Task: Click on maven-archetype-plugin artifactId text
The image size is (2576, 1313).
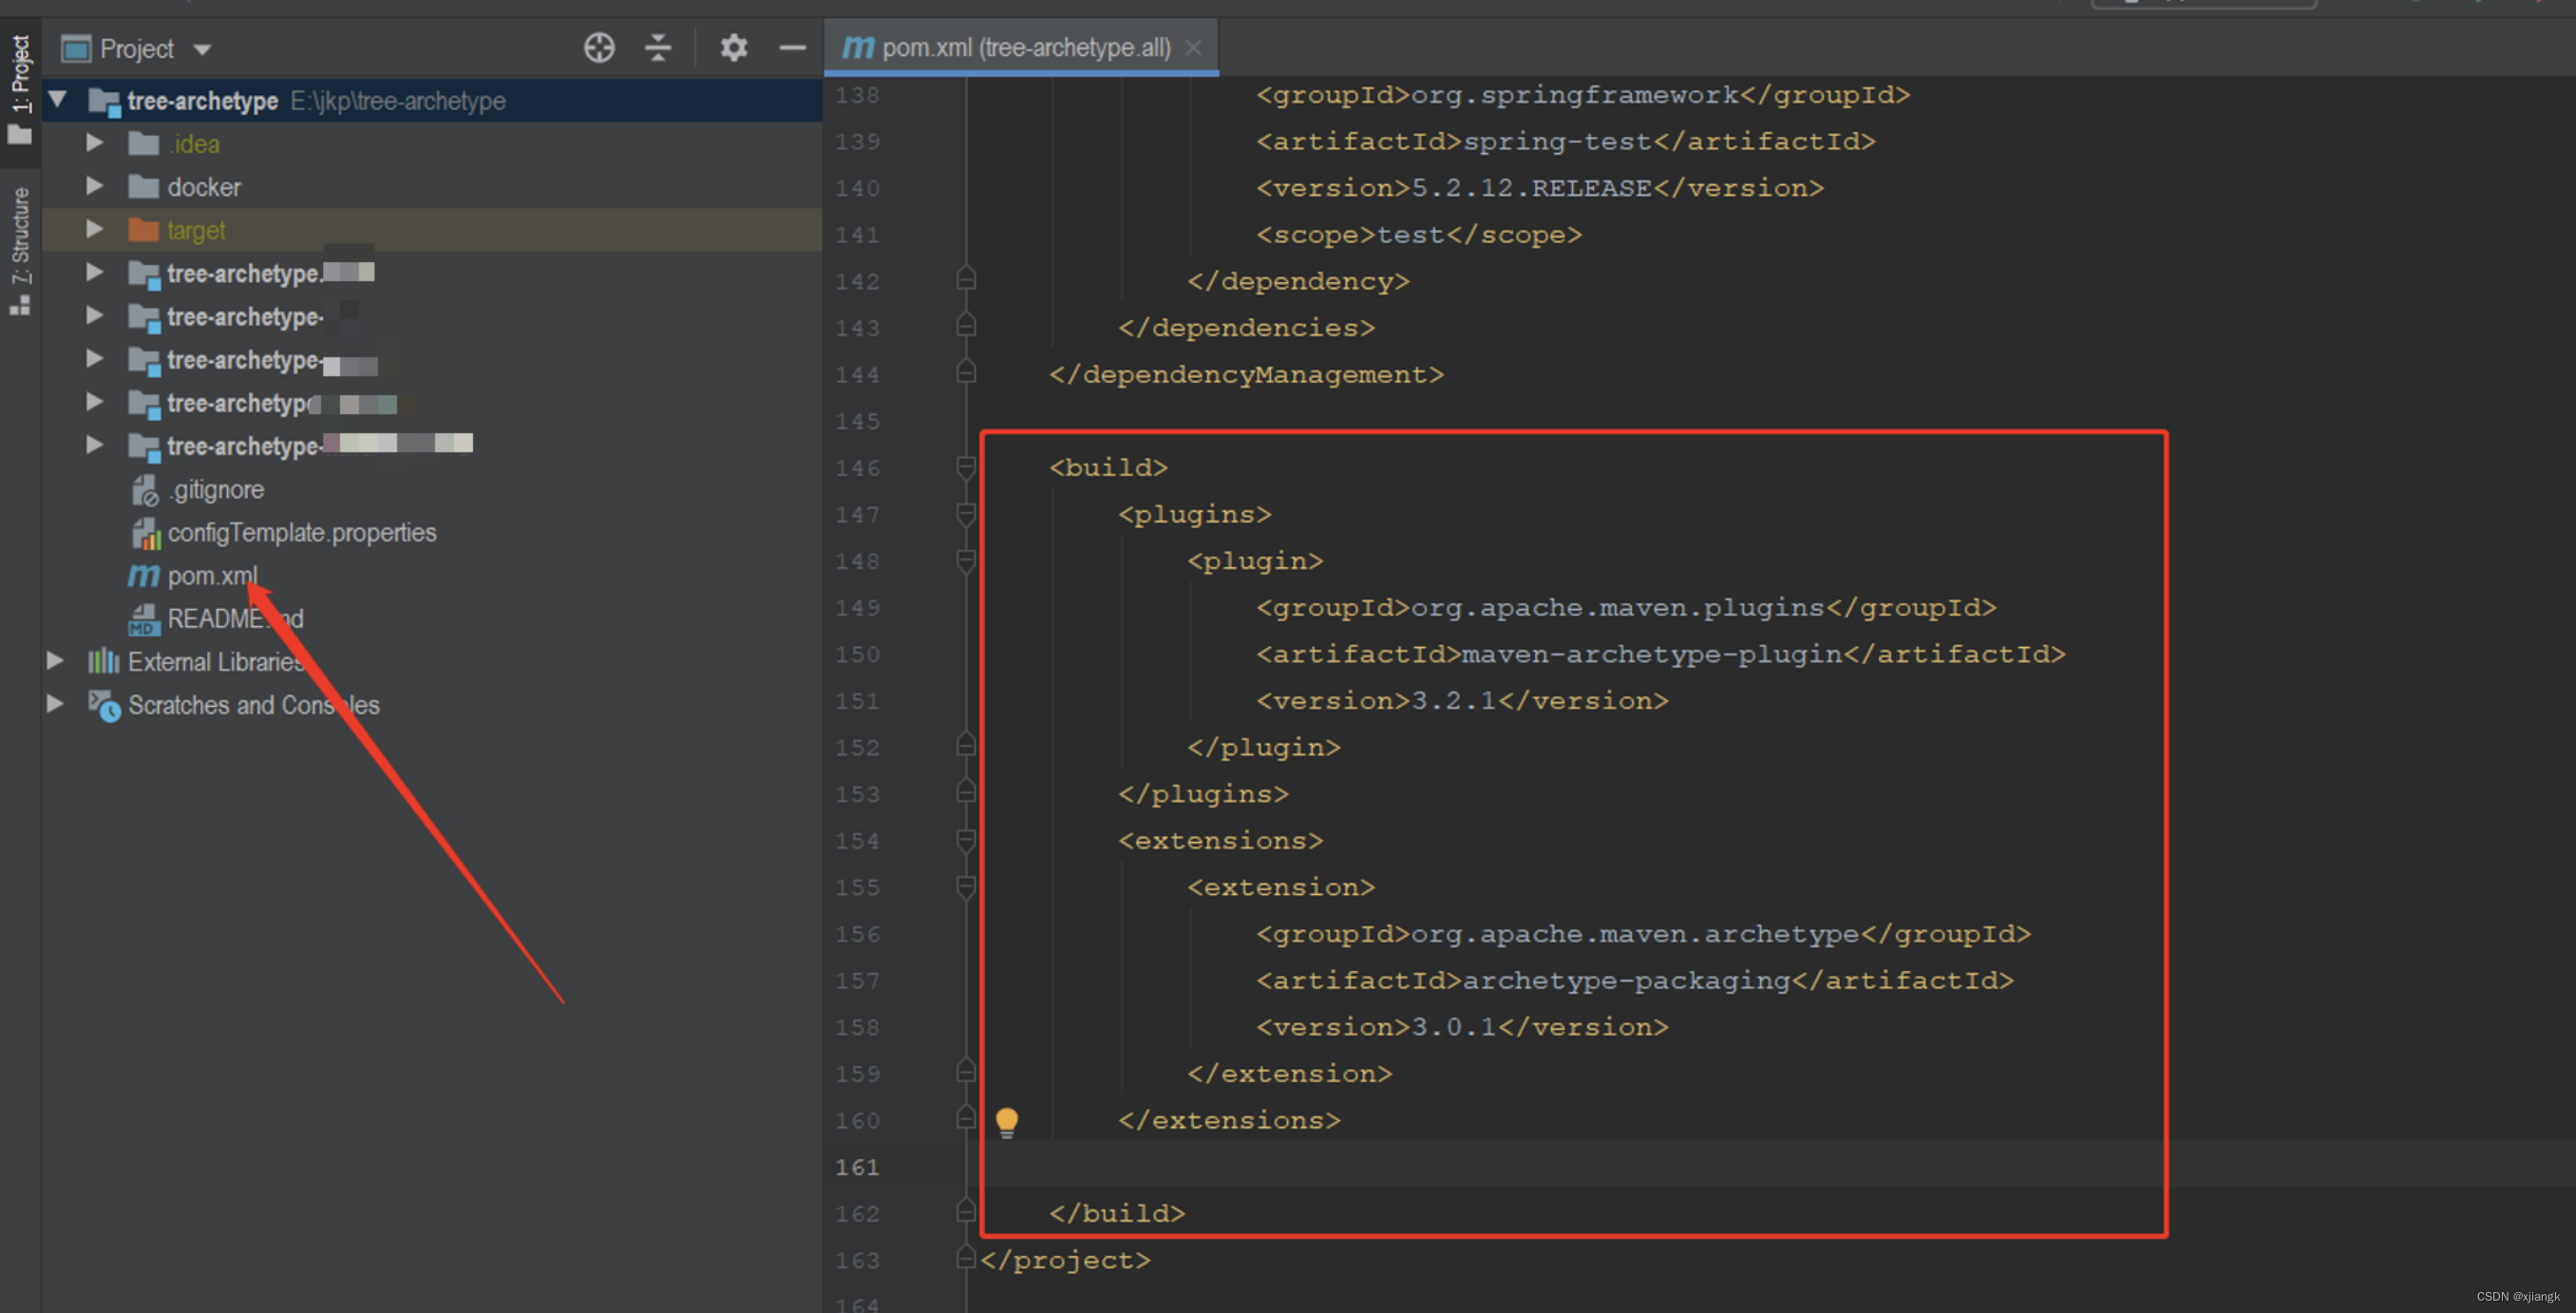Action: 1651,654
